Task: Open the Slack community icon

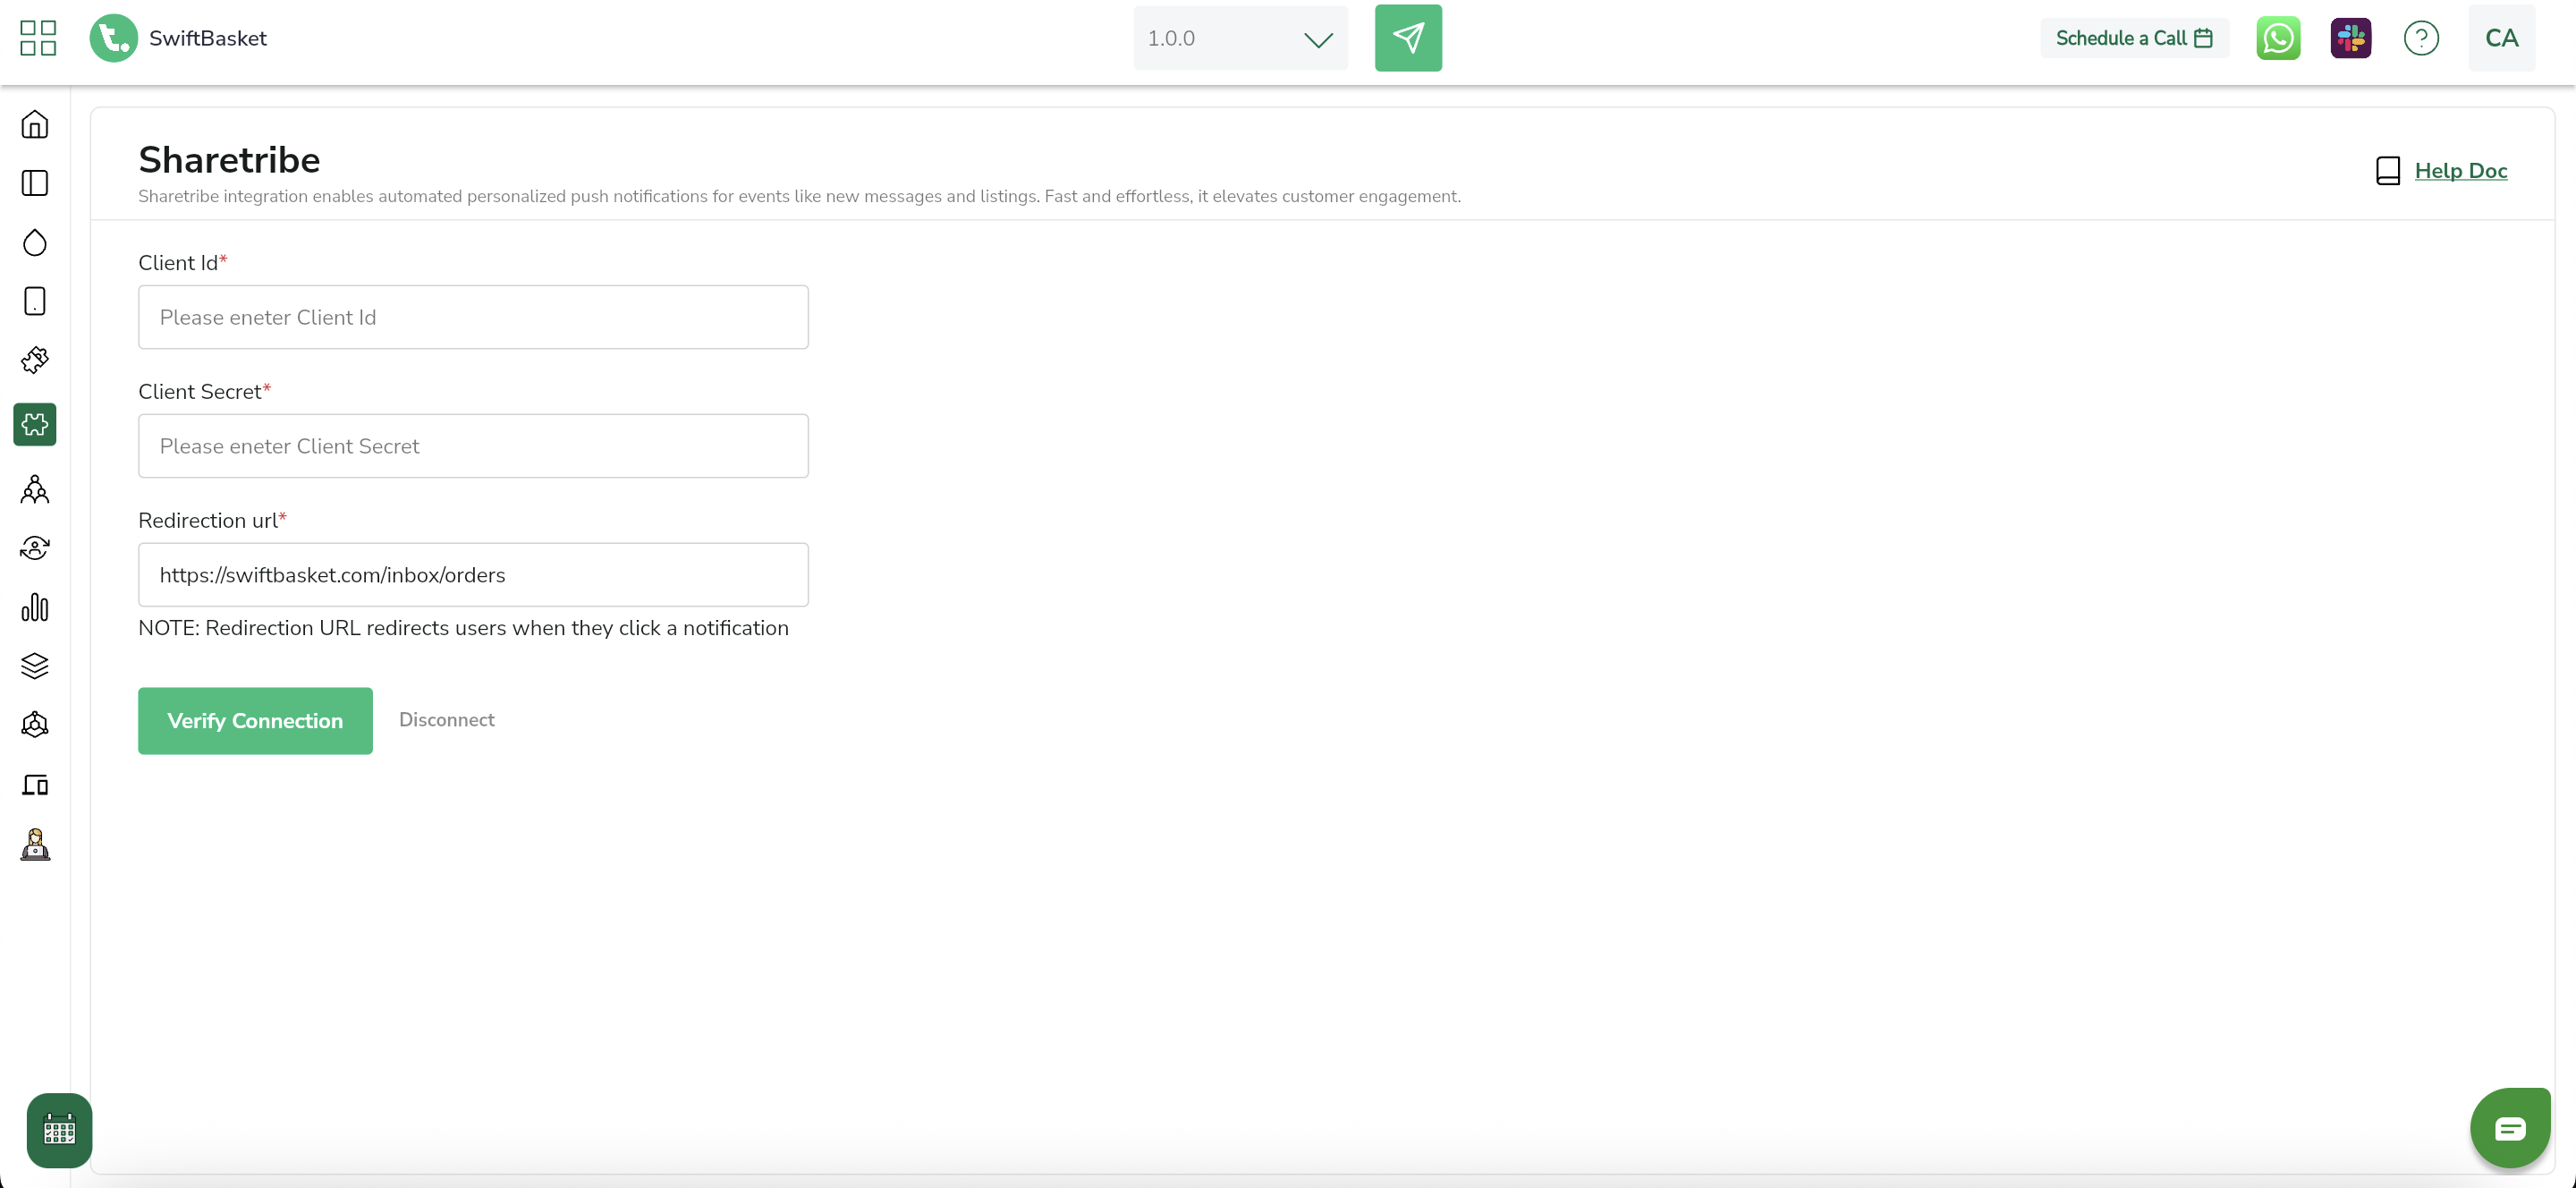Action: tap(2350, 38)
